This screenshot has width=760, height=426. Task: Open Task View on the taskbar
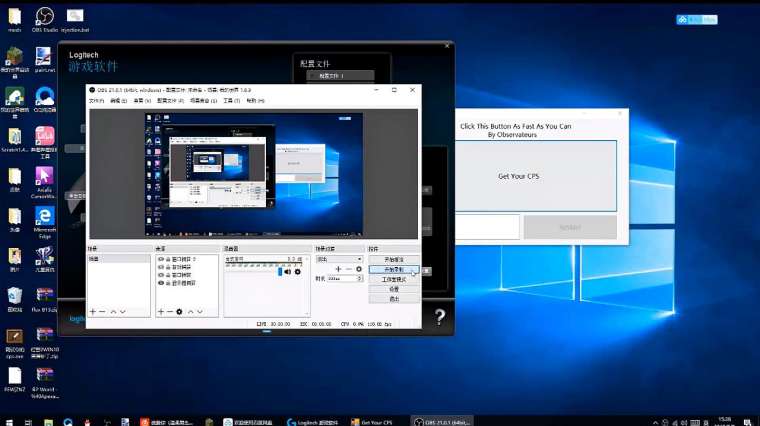click(x=28, y=422)
